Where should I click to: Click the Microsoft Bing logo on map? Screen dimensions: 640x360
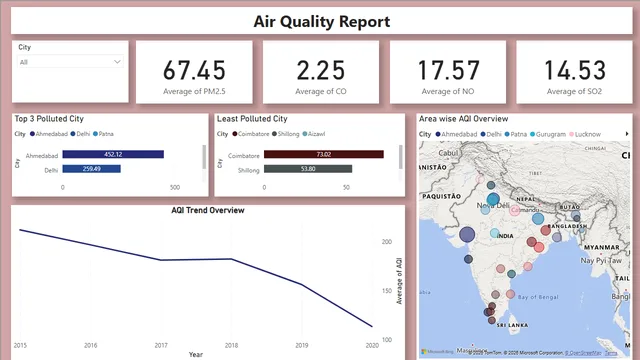point(438,351)
